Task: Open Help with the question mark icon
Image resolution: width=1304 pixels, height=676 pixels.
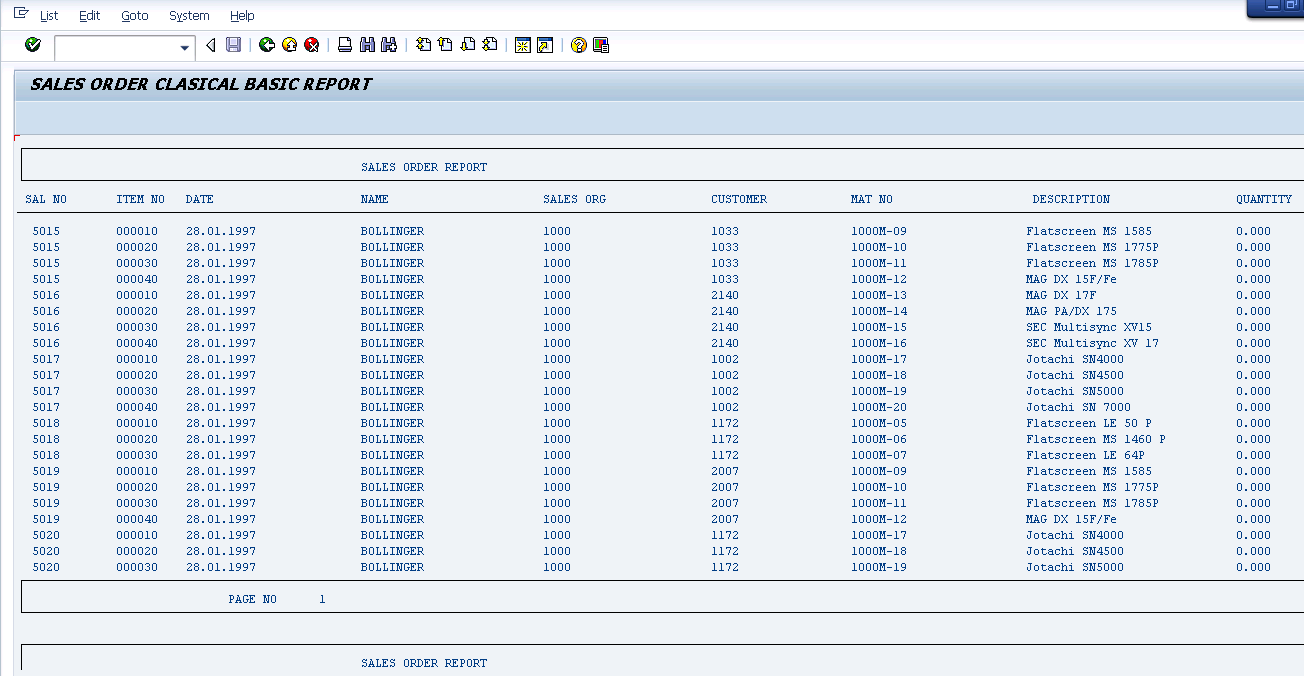Action: 577,45
